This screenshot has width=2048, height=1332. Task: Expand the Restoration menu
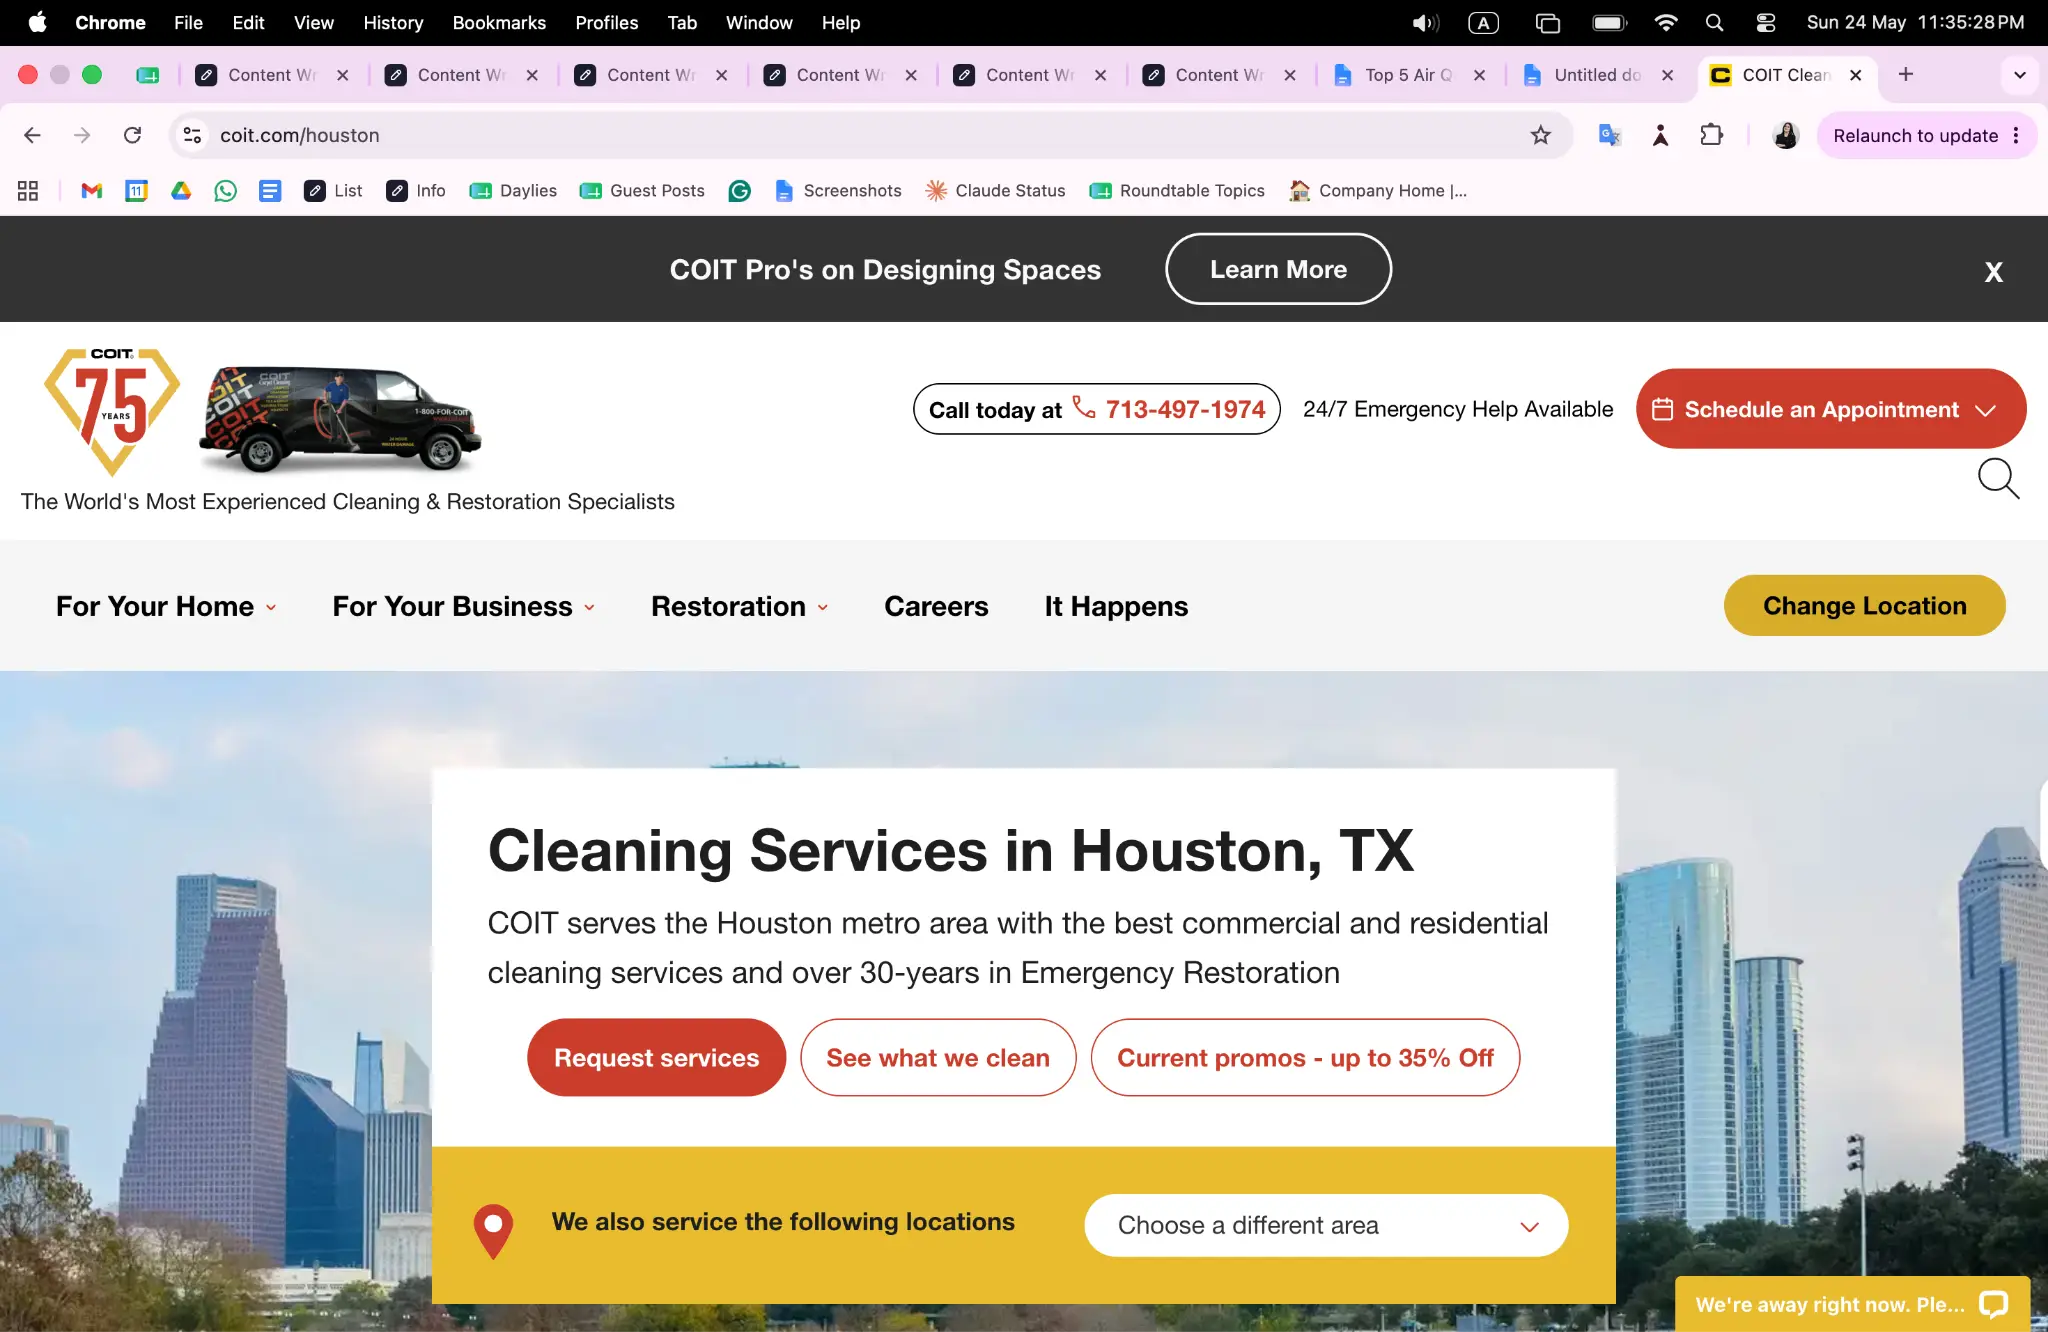pyautogui.click(x=740, y=606)
